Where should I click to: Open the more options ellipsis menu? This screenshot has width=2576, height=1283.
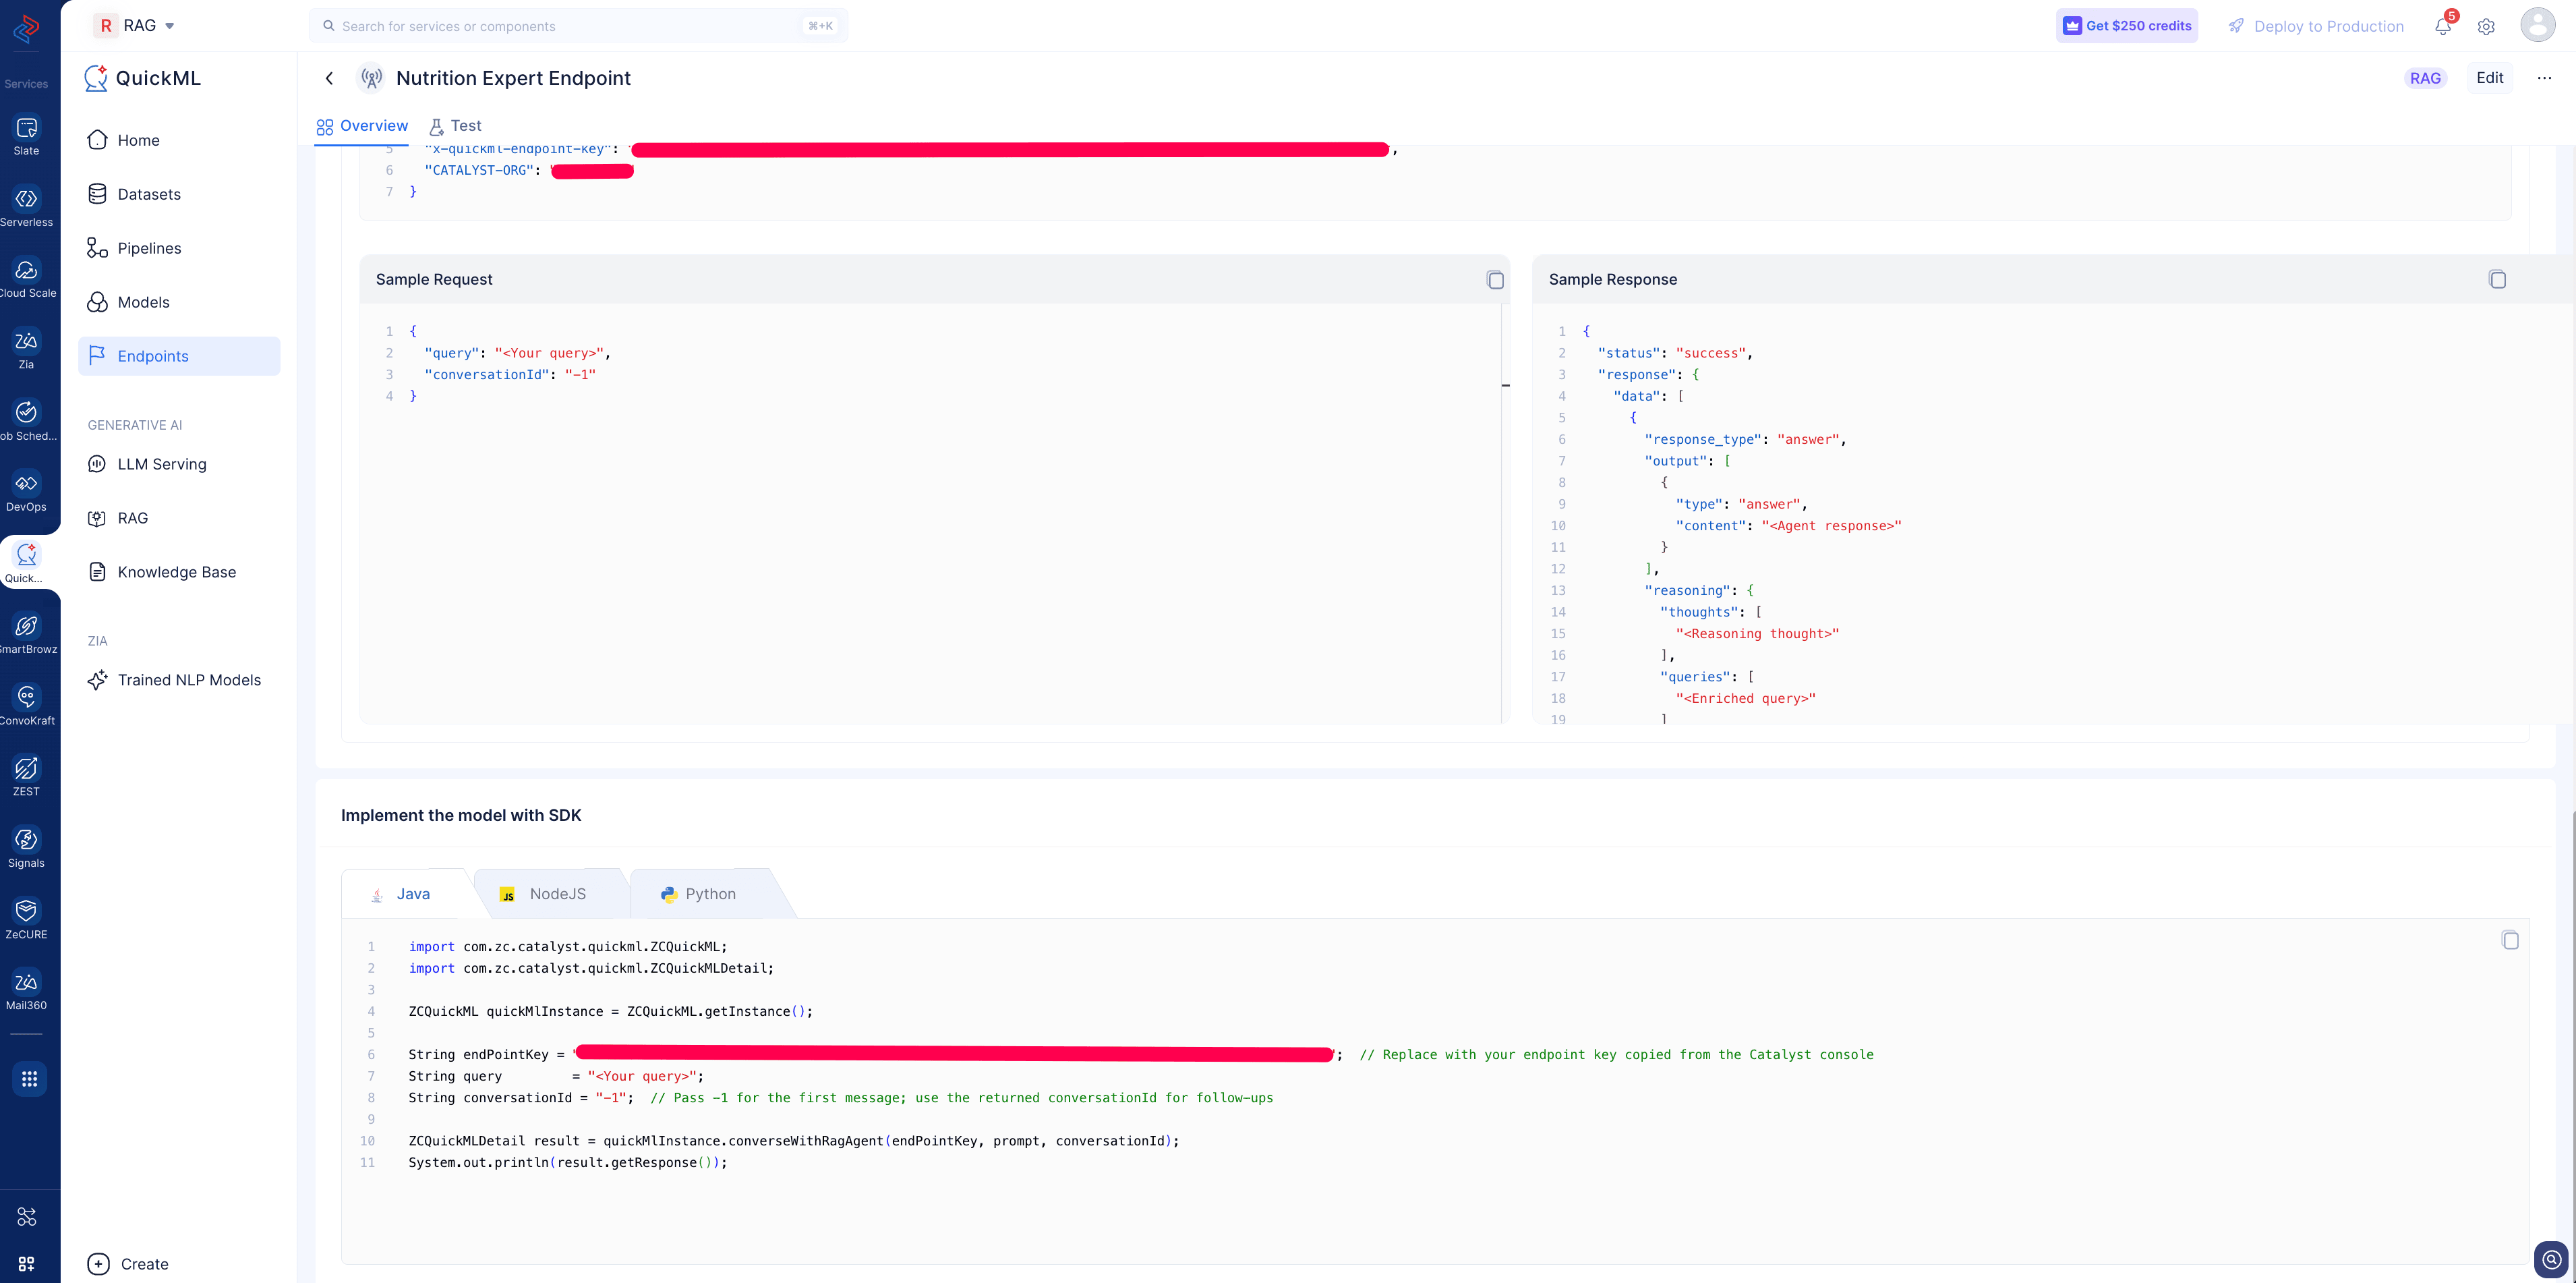click(2544, 78)
